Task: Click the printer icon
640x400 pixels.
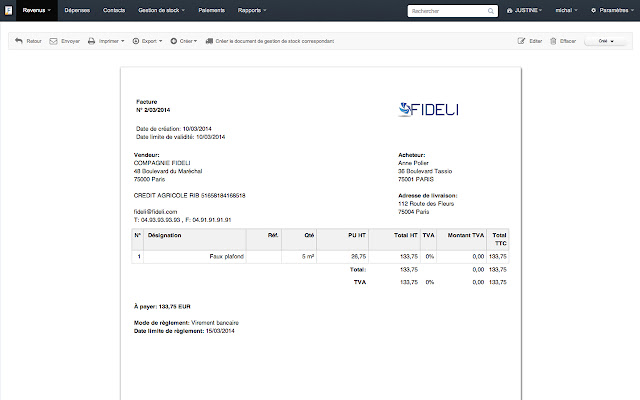Action: (91, 41)
